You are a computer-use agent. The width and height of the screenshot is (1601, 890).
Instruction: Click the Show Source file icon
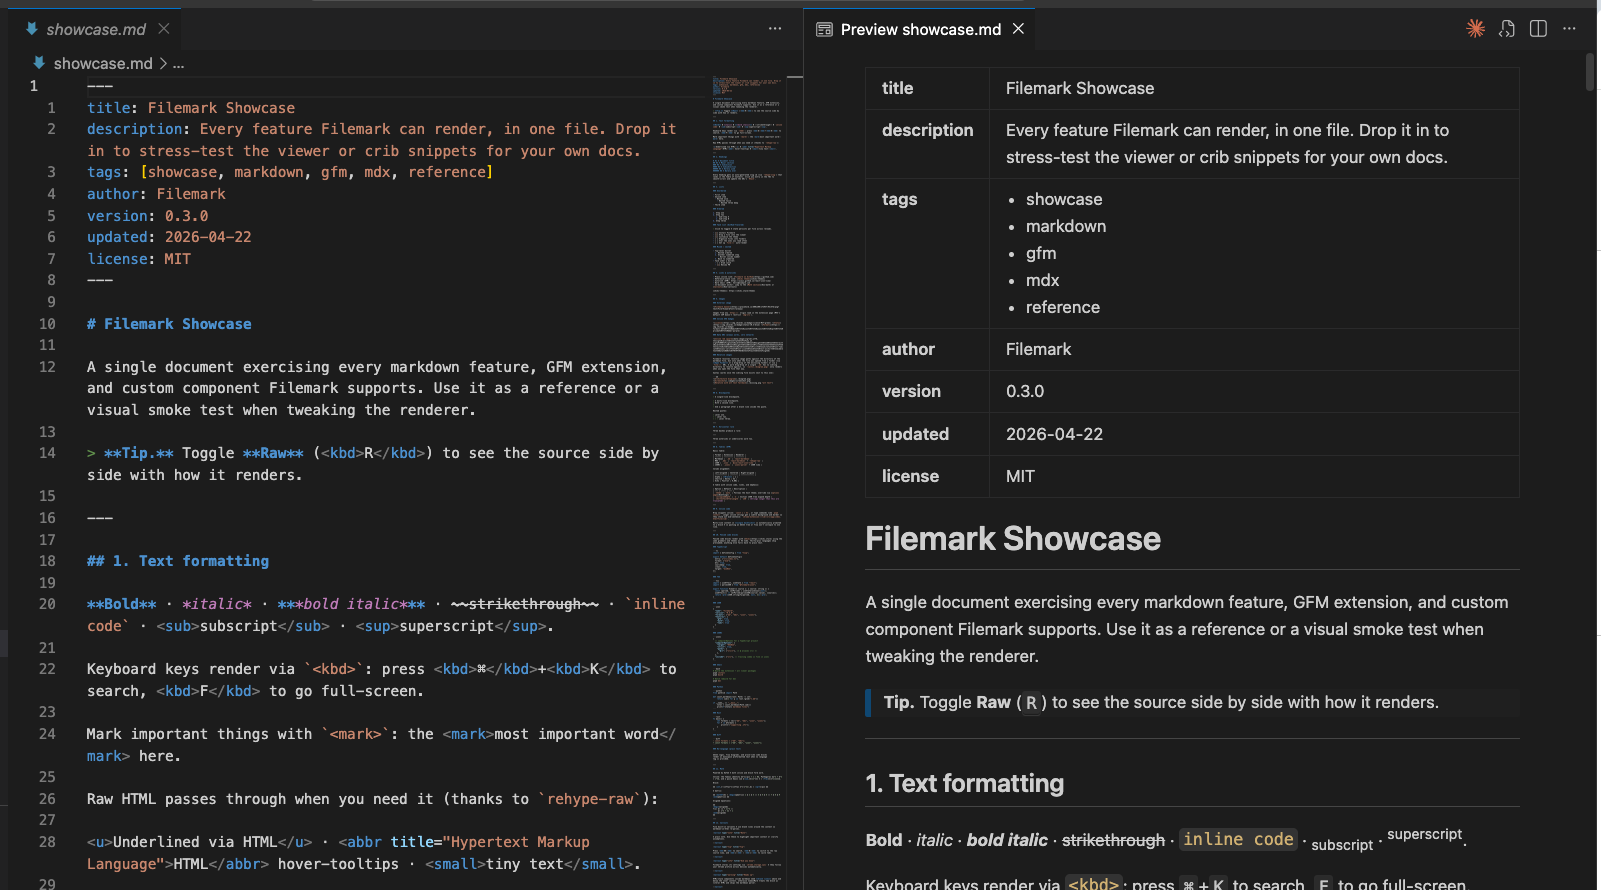pyautogui.click(x=1507, y=29)
